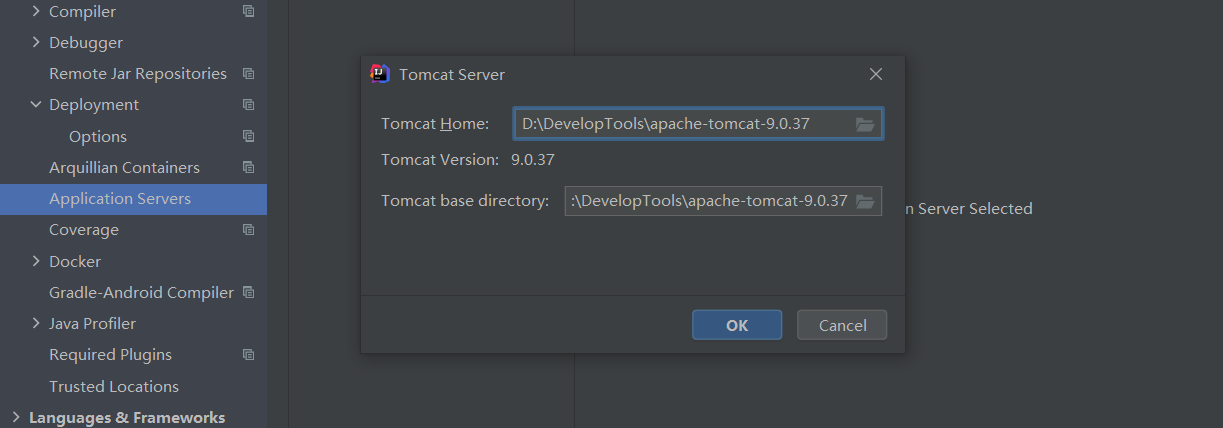The height and width of the screenshot is (428, 1223).
Task: Expand Languages & Frameworks section
Action: coord(16,417)
